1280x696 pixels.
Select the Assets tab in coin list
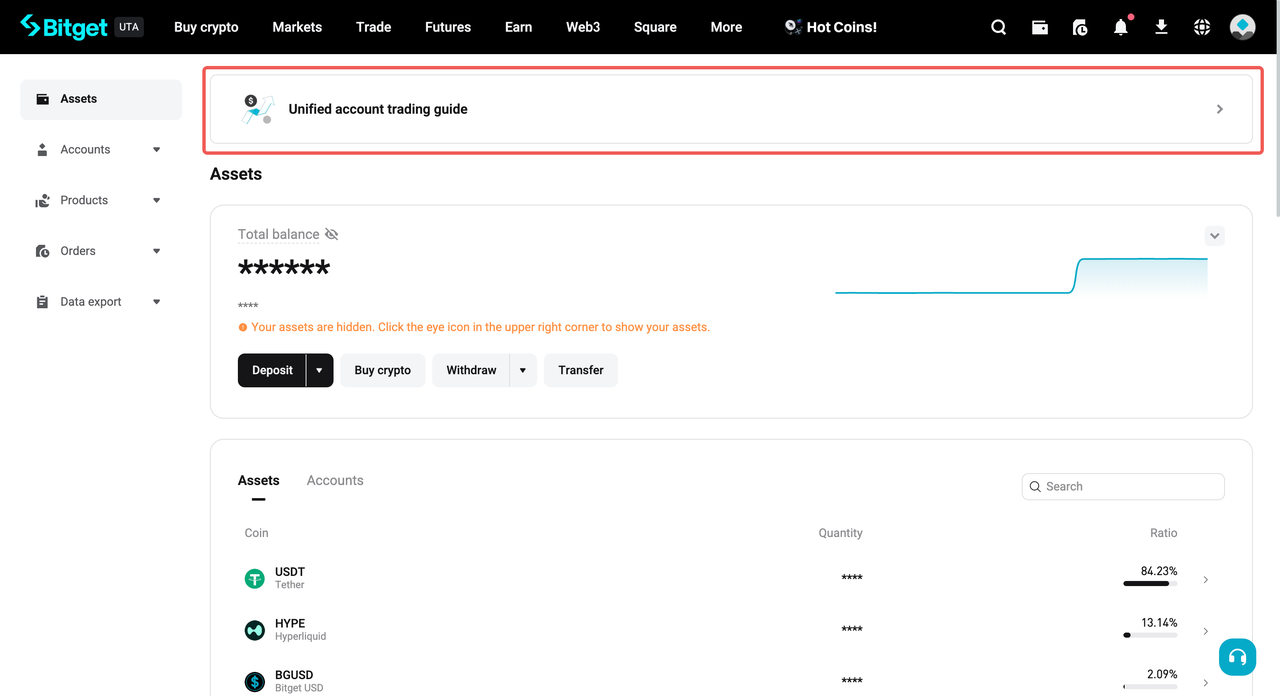click(259, 481)
